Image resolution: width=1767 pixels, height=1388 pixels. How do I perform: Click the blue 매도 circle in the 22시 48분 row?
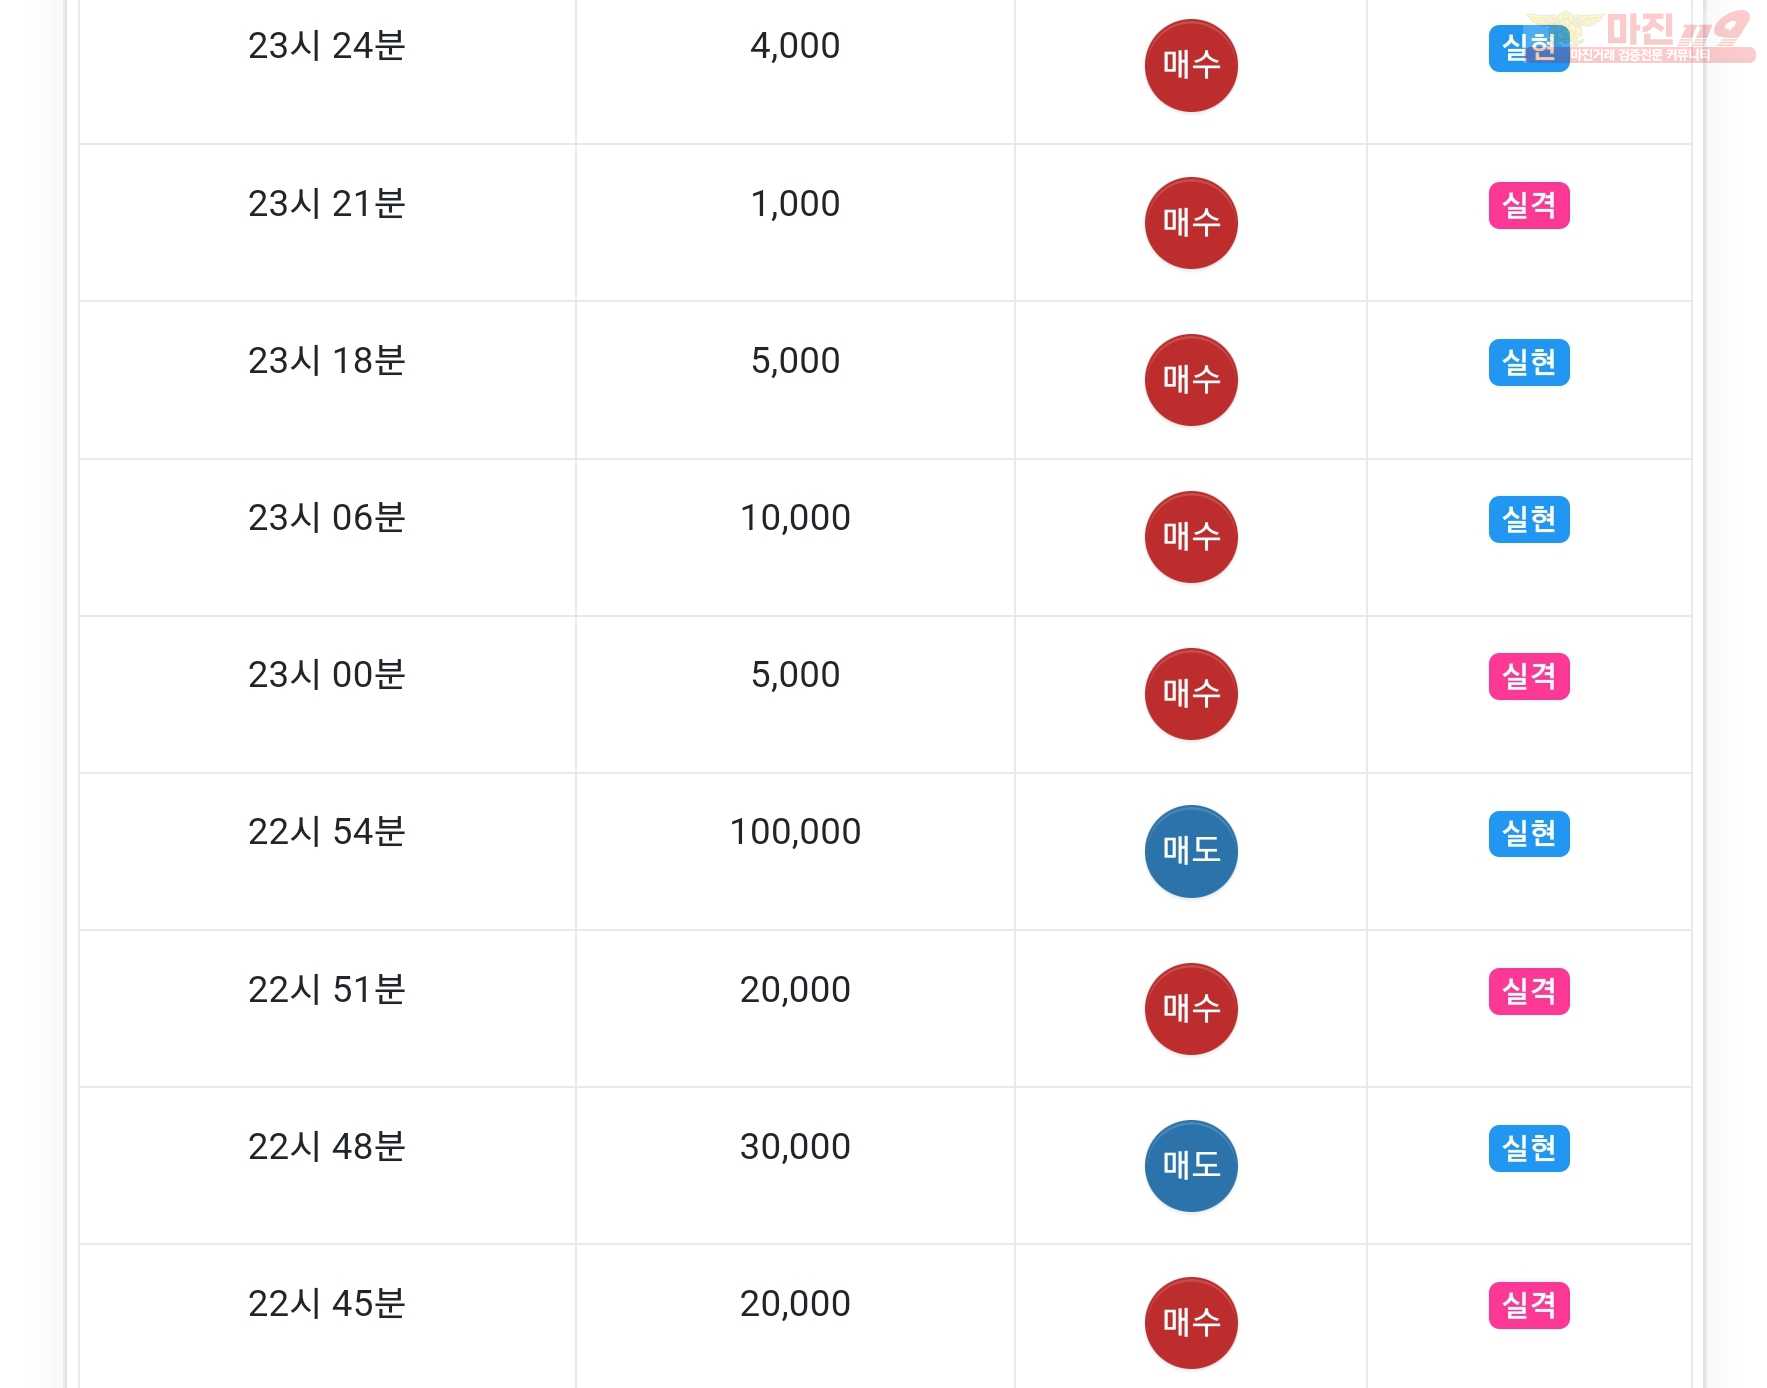[1190, 1166]
